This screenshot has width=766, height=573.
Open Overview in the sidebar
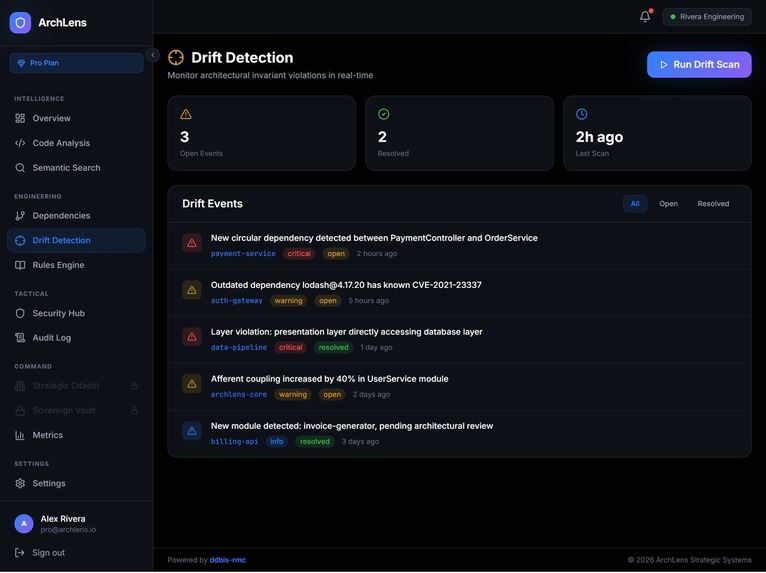click(76, 118)
